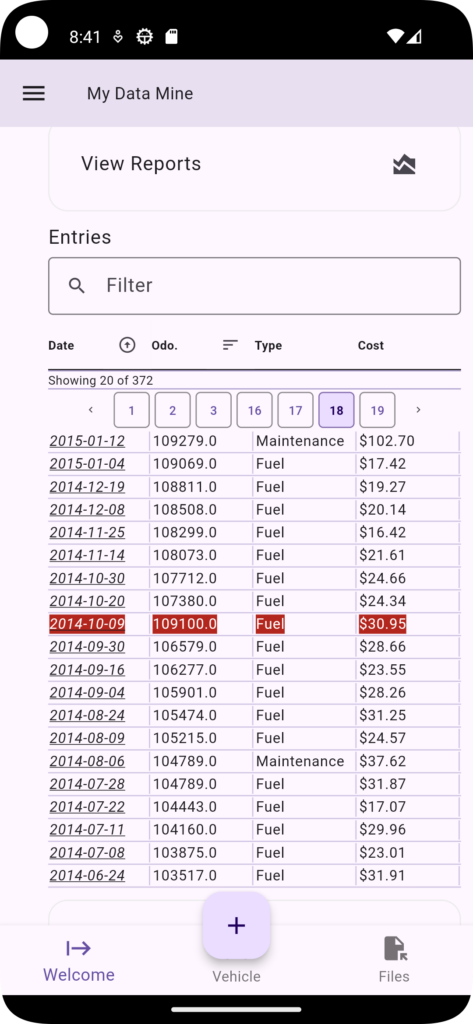The height and width of the screenshot is (1024, 473).
Task: Open entry dated 2014-08-24
Action: point(87,715)
